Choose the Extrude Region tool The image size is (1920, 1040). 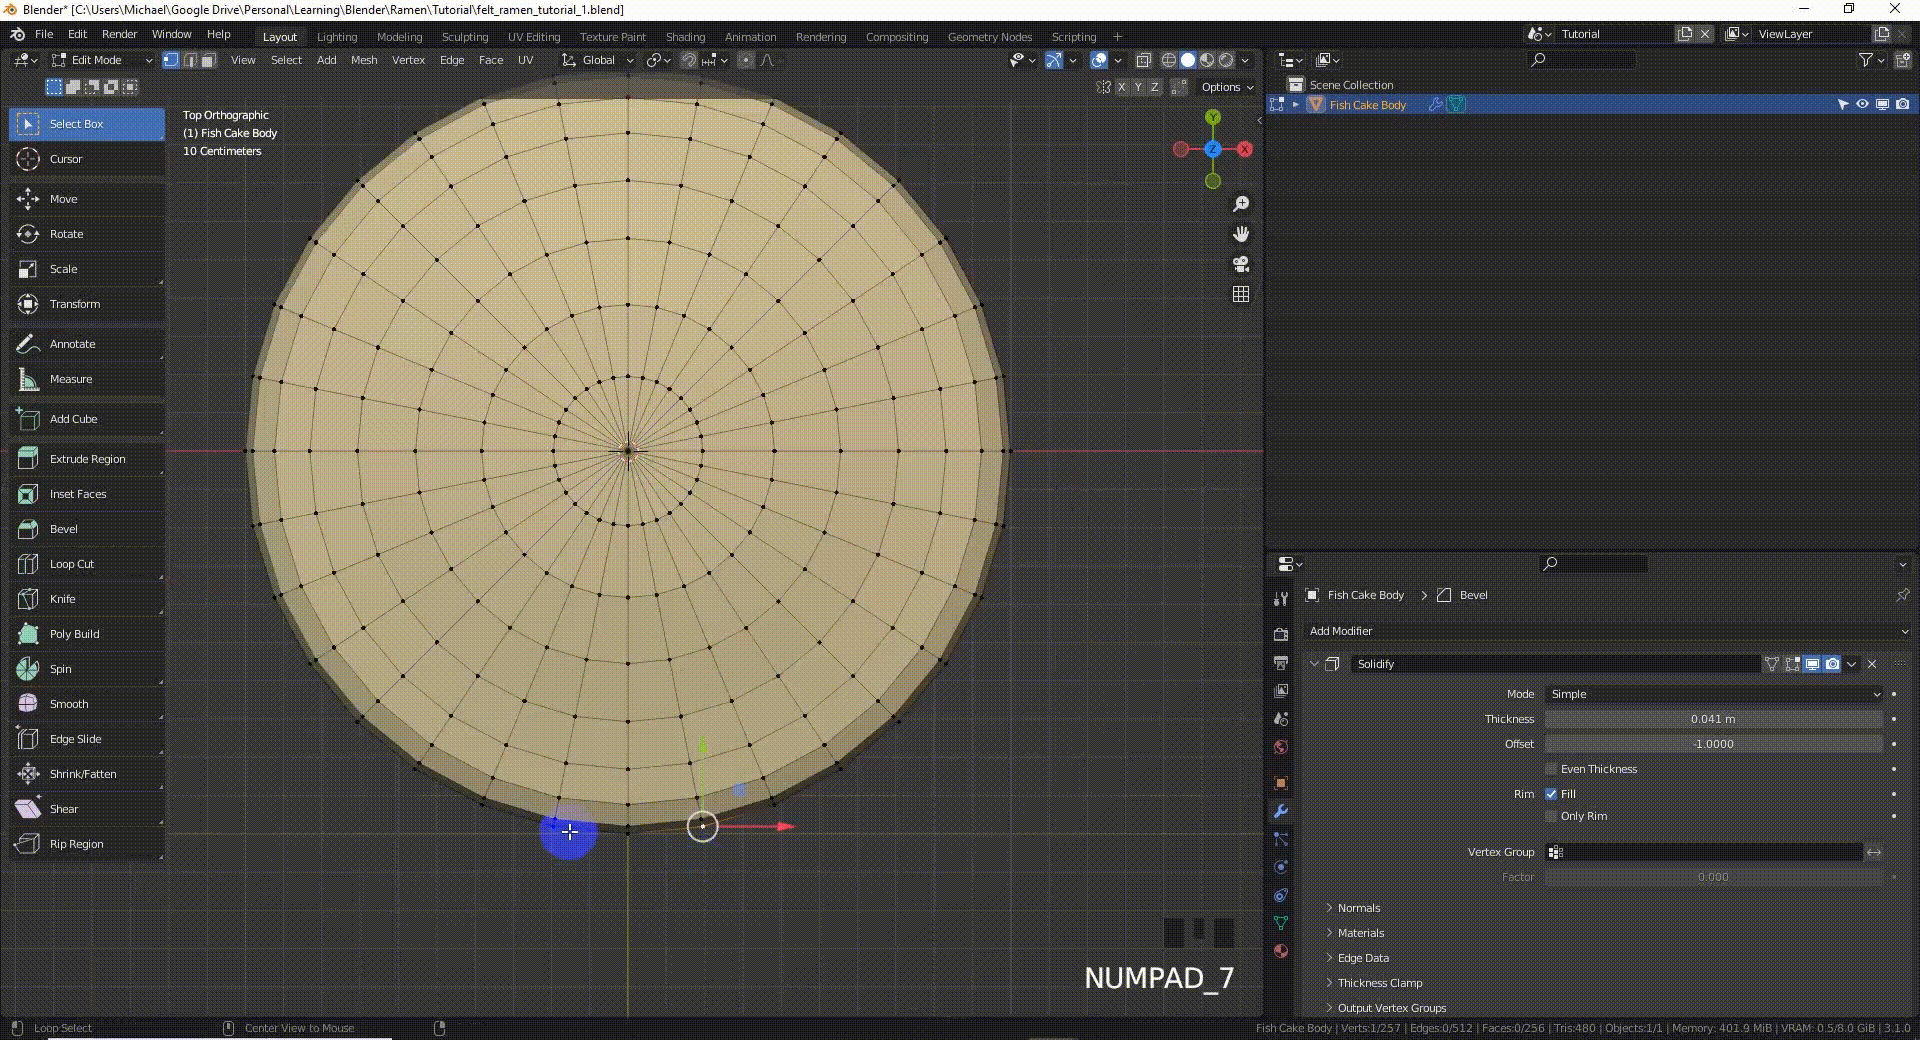[86, 459]
